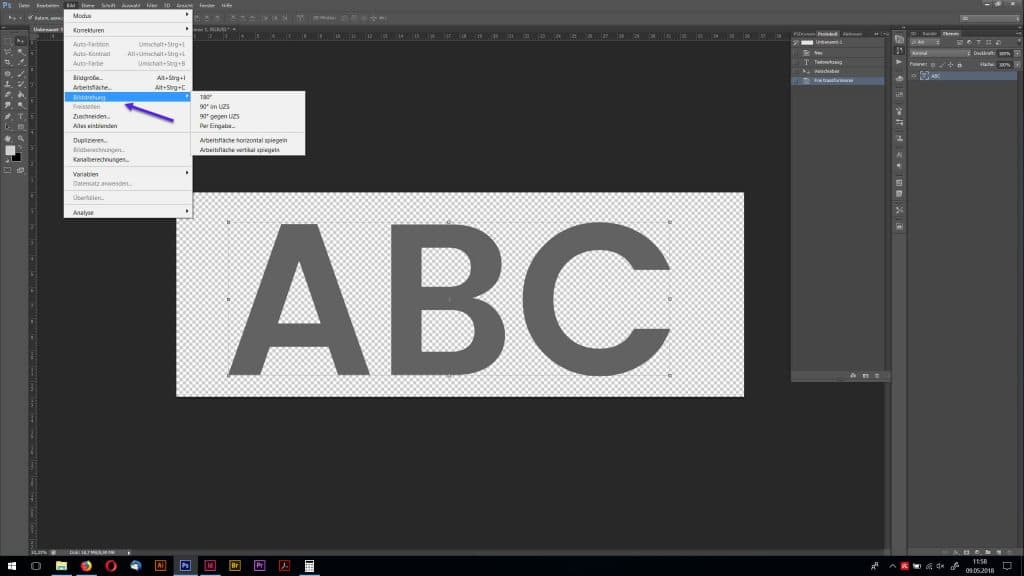Toggle layer filtering switch in Ebenen panel
This screenshot has width=1024, height=576.
(x=1019, y=41)
